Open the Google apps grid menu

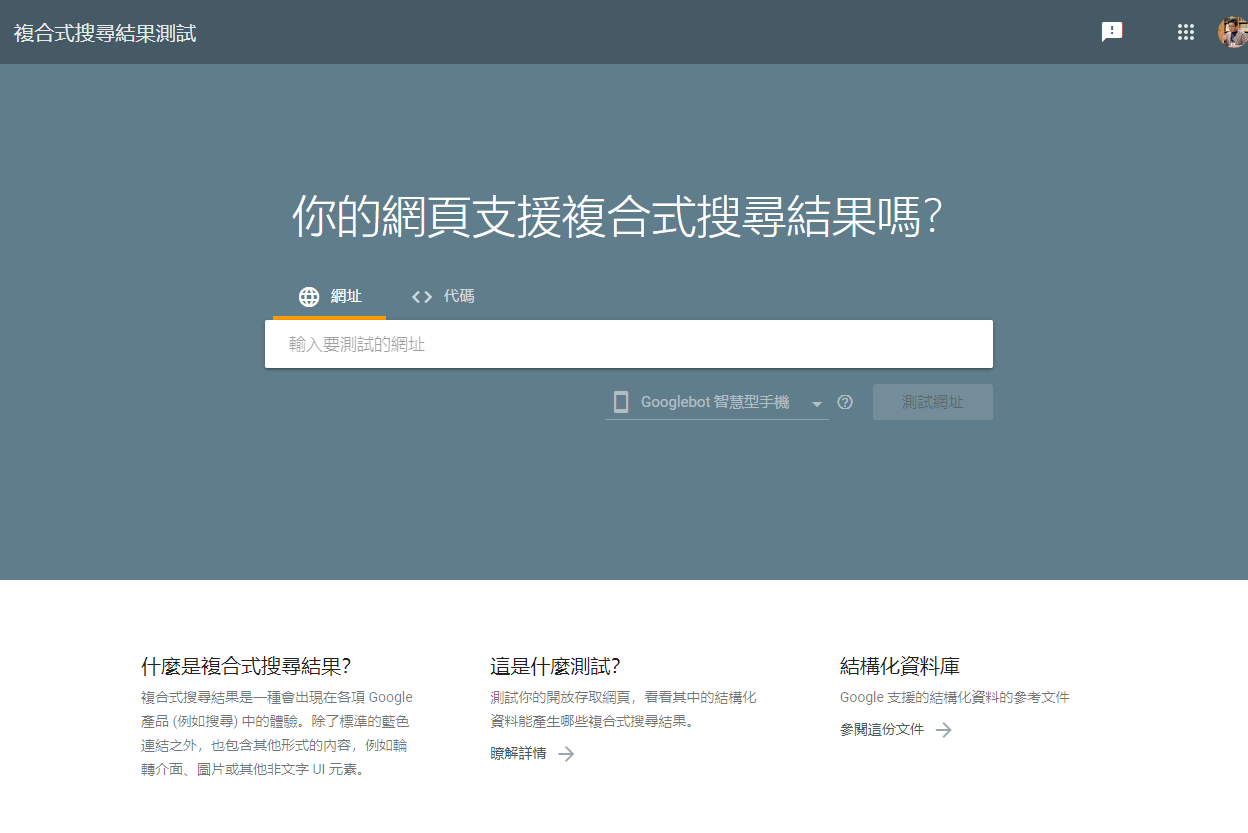click(1186, 32)
